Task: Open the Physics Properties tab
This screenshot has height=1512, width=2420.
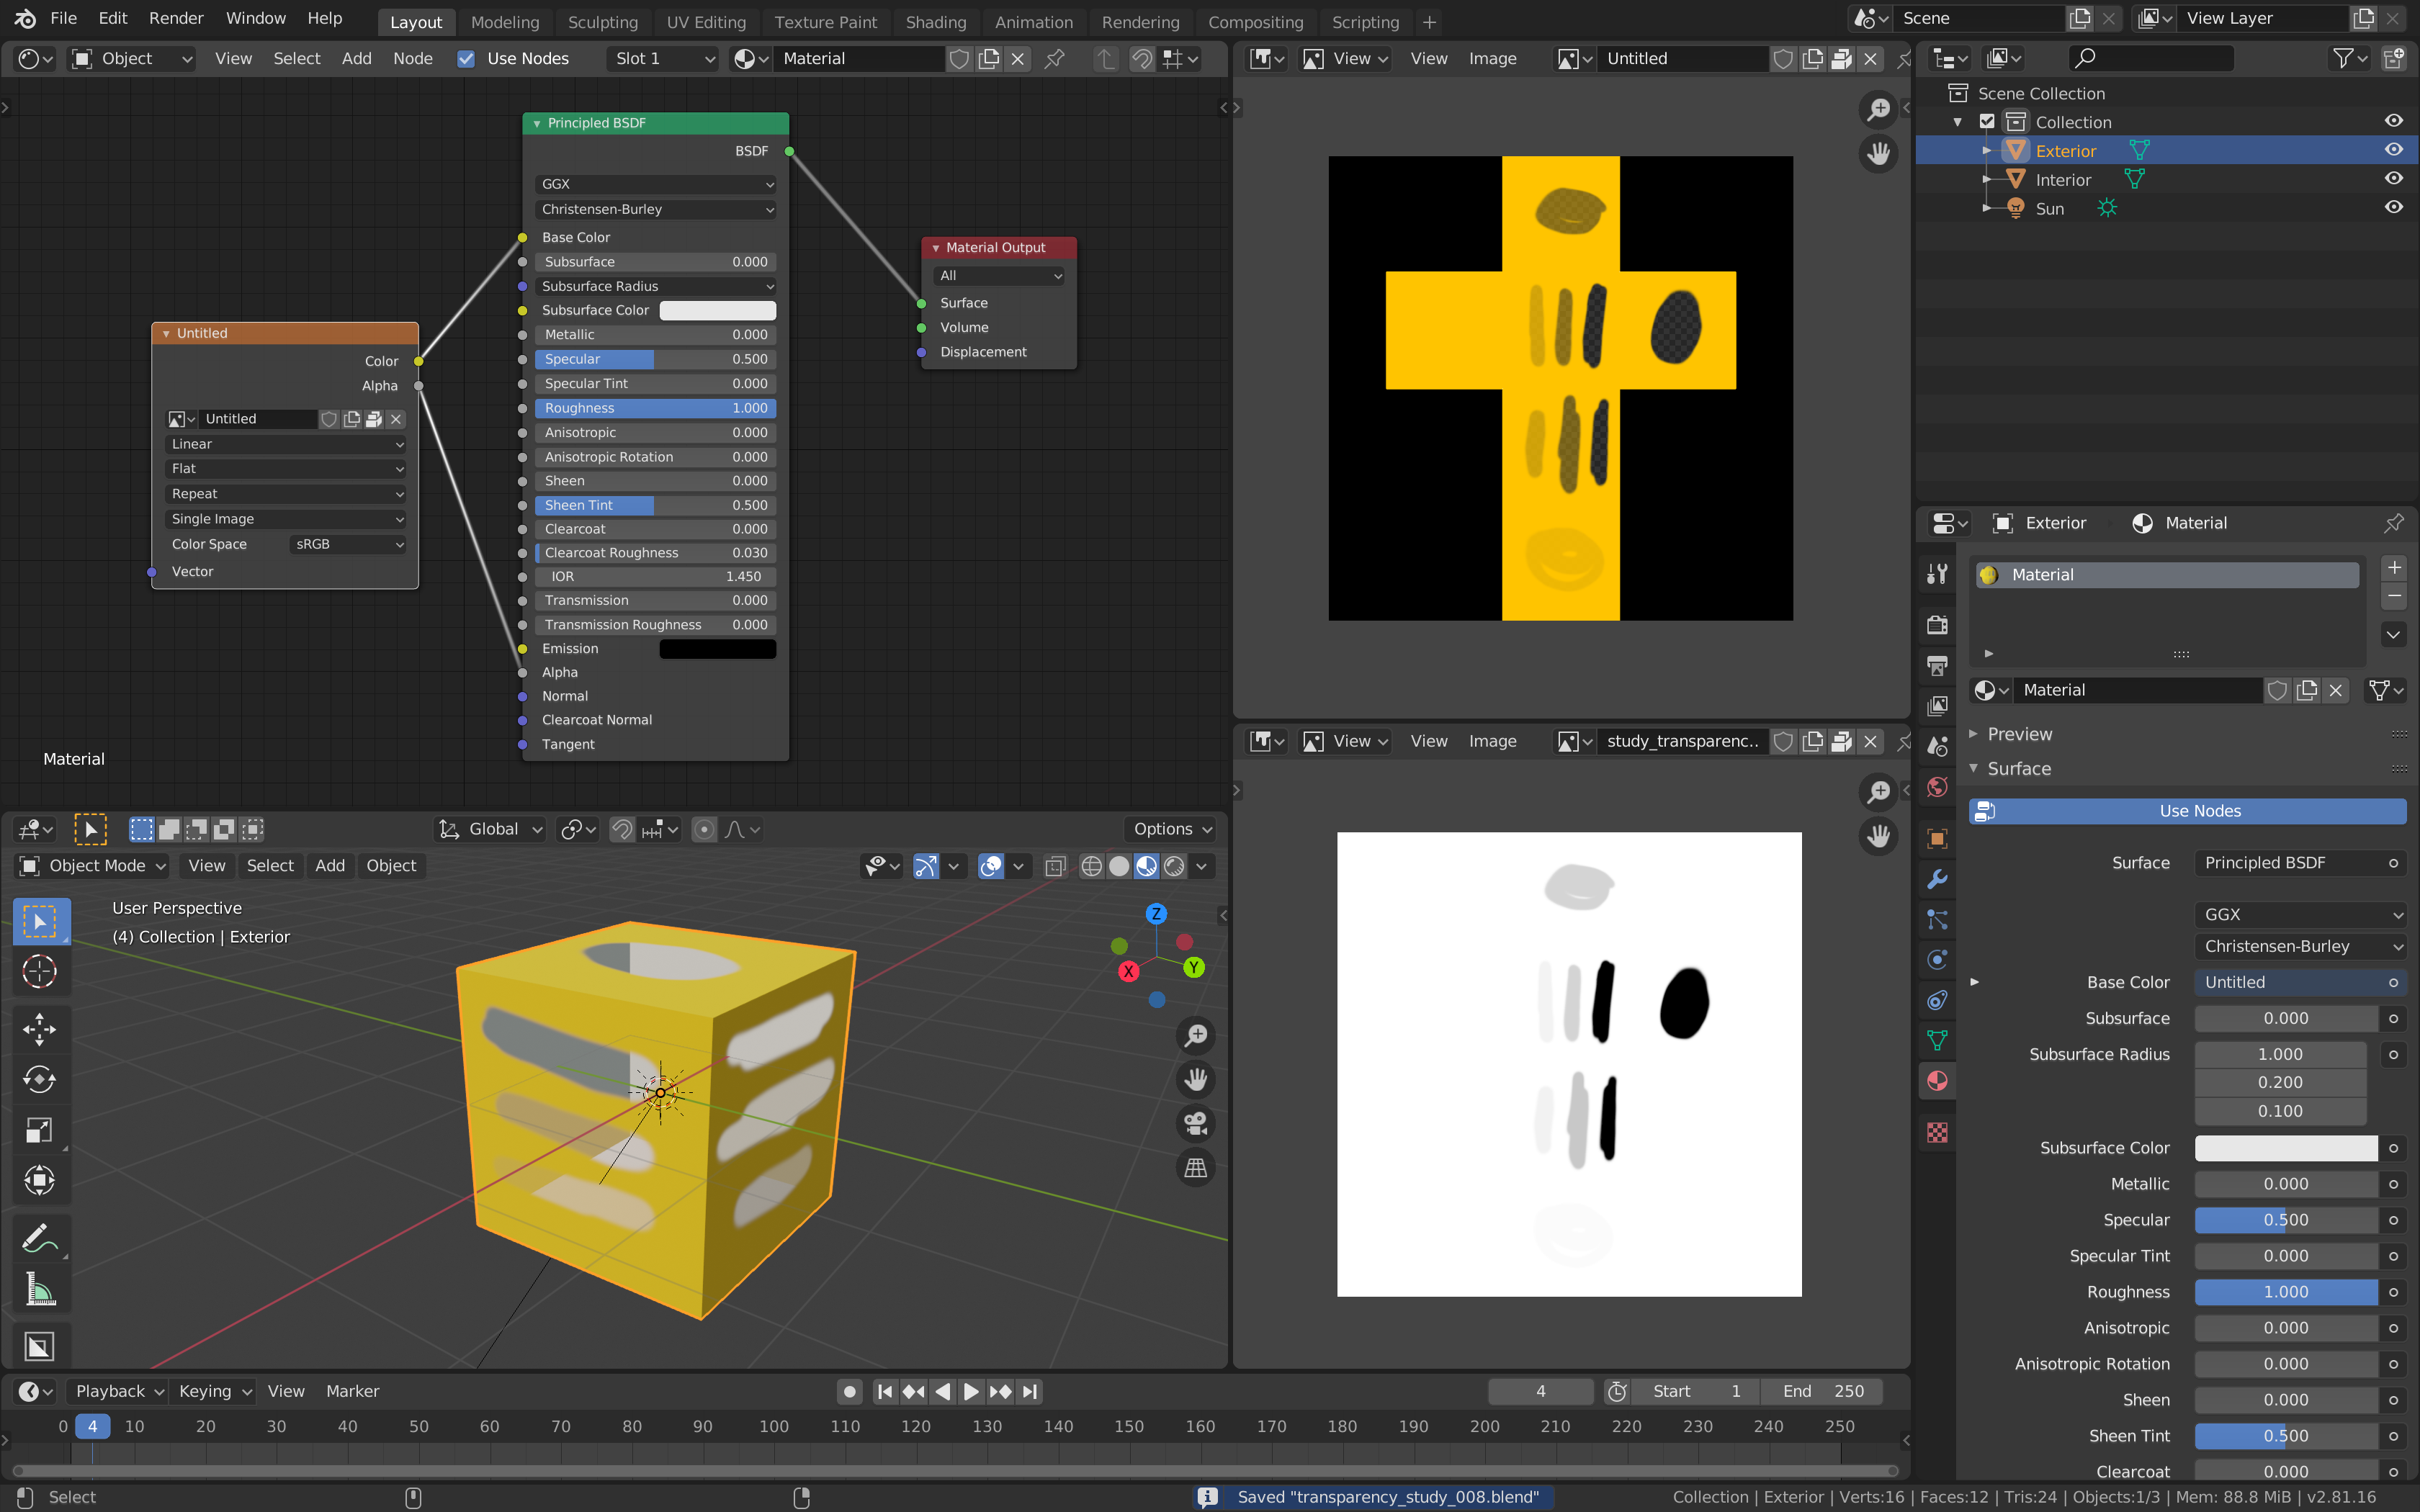Action: point(1937,959)
